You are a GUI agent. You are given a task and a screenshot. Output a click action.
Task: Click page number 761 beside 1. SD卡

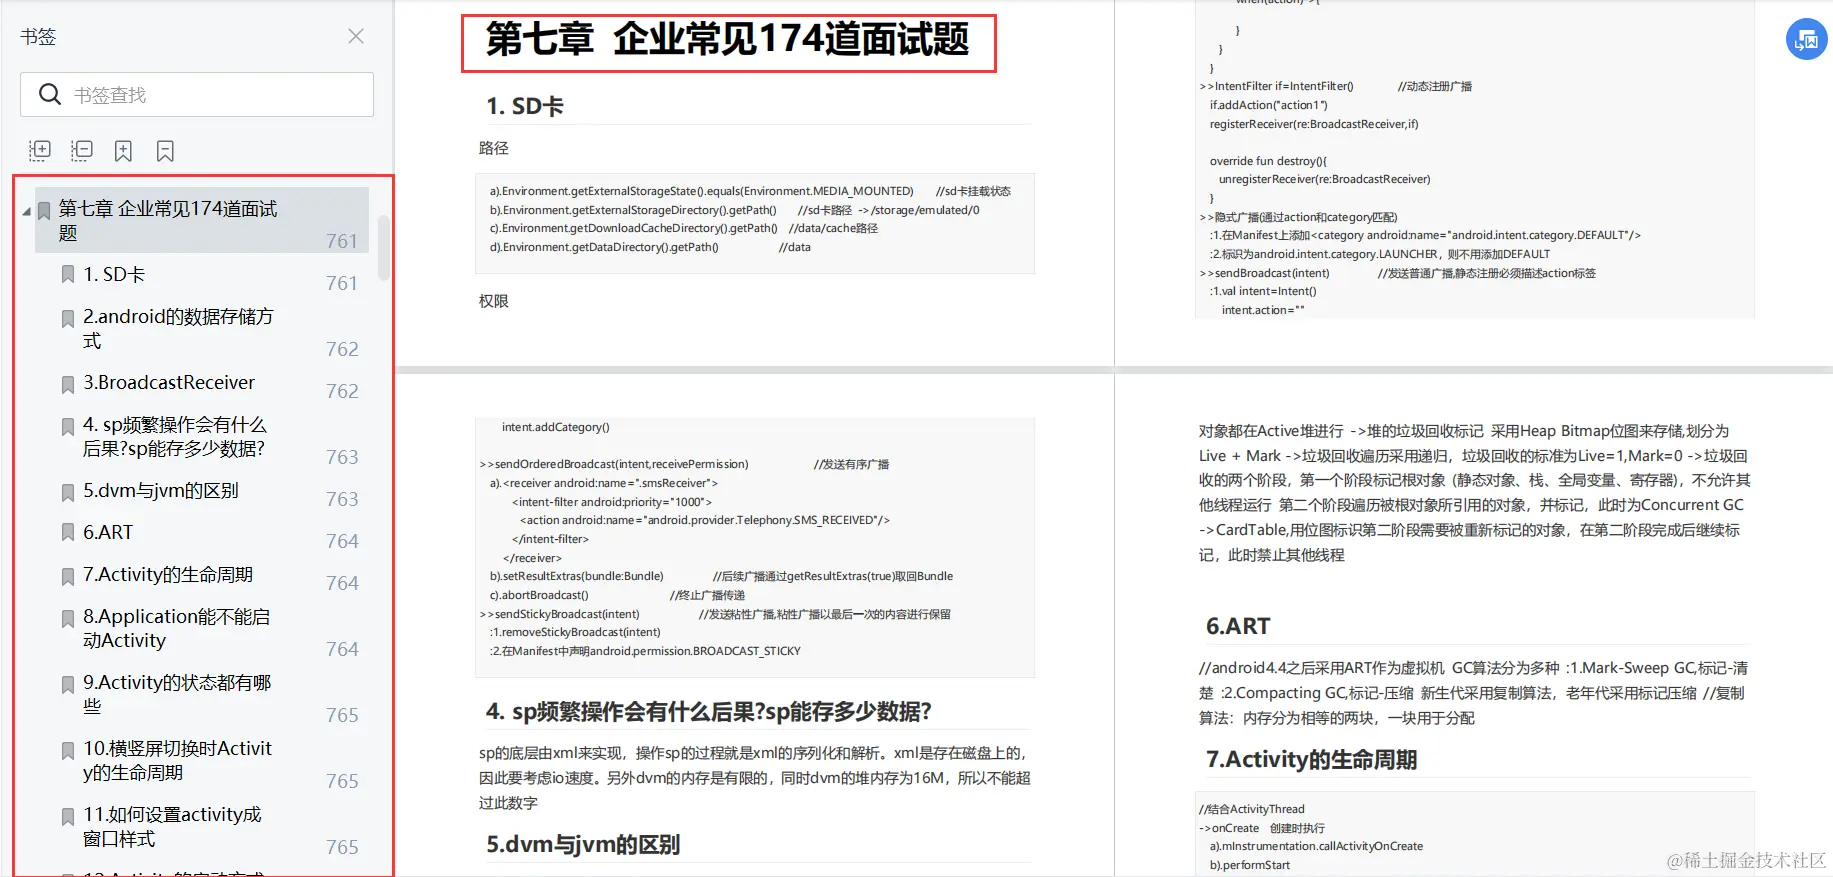342,283
